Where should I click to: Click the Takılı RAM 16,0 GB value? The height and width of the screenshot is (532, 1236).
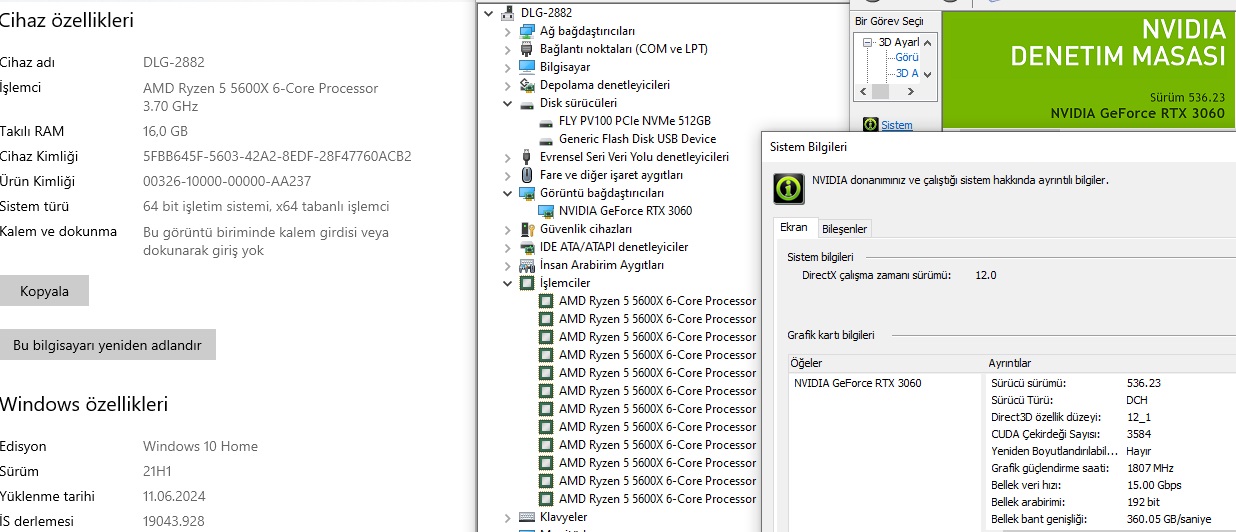165,131
